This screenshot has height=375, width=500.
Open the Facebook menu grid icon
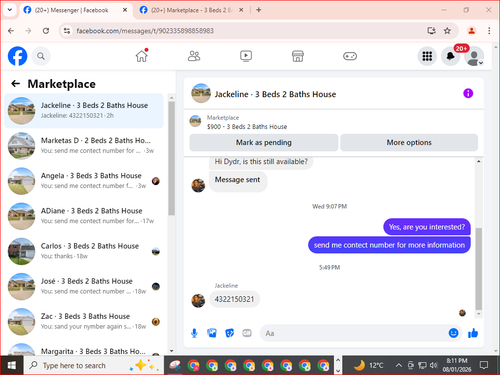(427, 56)
